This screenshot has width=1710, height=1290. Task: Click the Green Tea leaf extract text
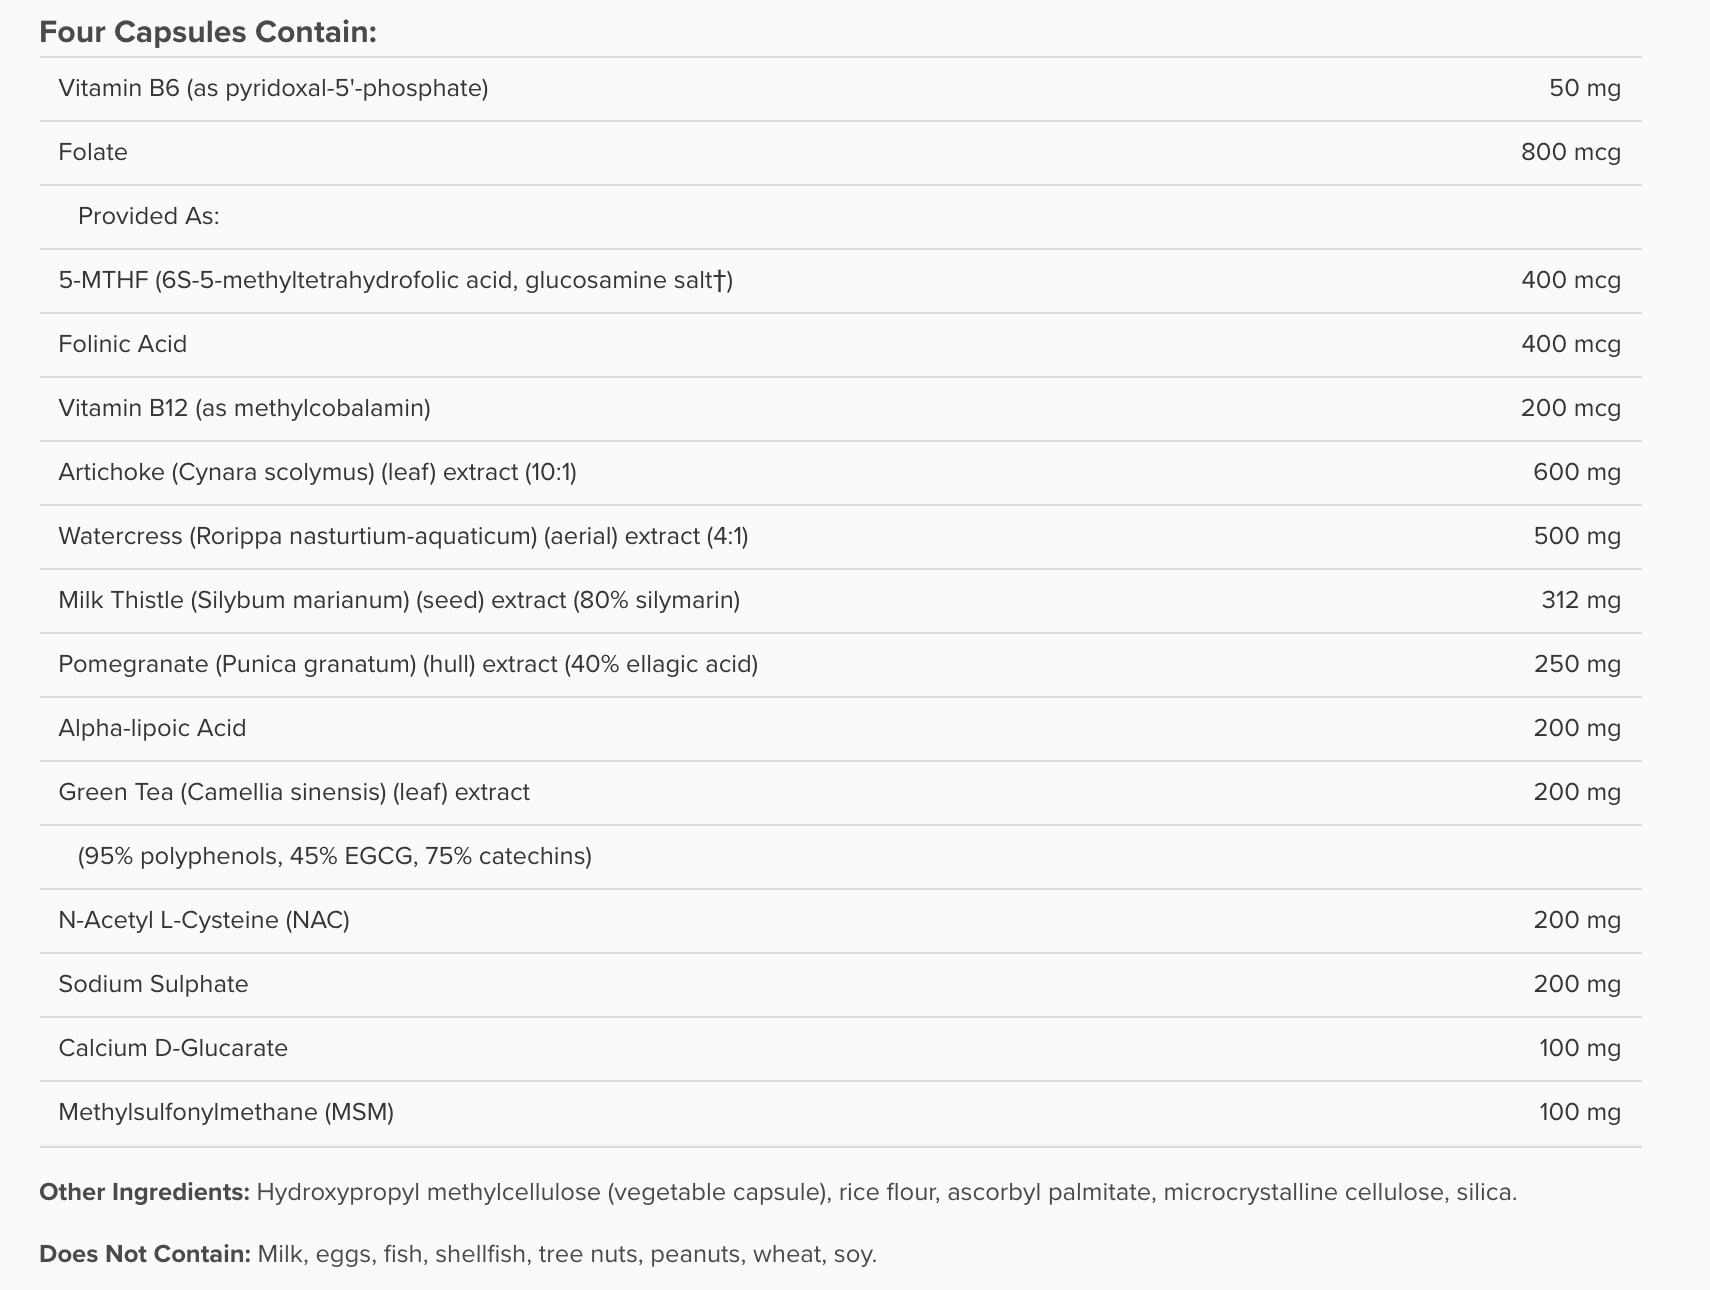pos(294,792)
